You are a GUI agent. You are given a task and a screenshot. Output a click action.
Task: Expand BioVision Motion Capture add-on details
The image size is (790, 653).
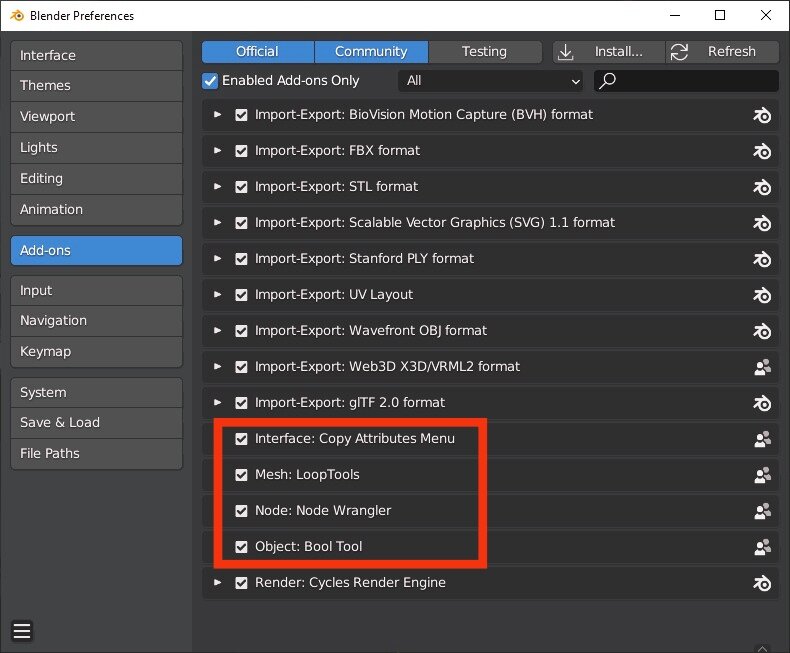pos(217,114)
